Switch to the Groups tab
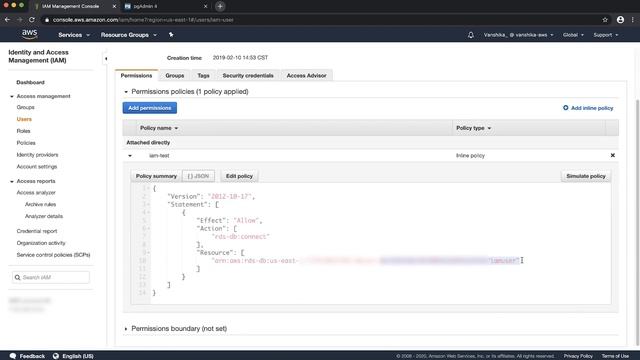Screen dimensions: 640x360 [175, 76]
